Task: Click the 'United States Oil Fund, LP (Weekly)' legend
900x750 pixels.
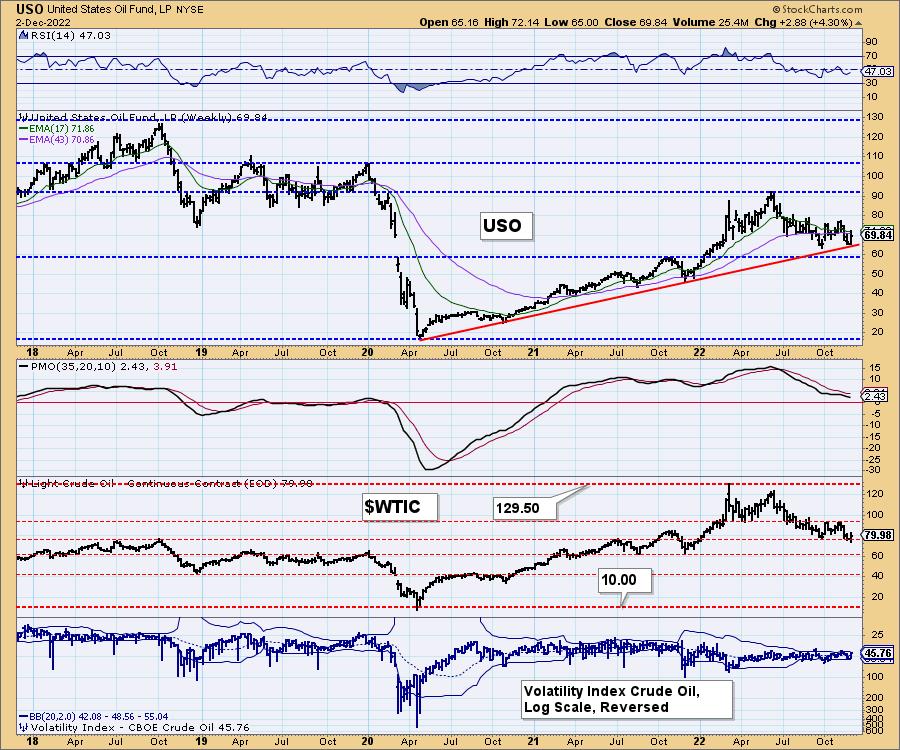Action: tap(143, 117)
